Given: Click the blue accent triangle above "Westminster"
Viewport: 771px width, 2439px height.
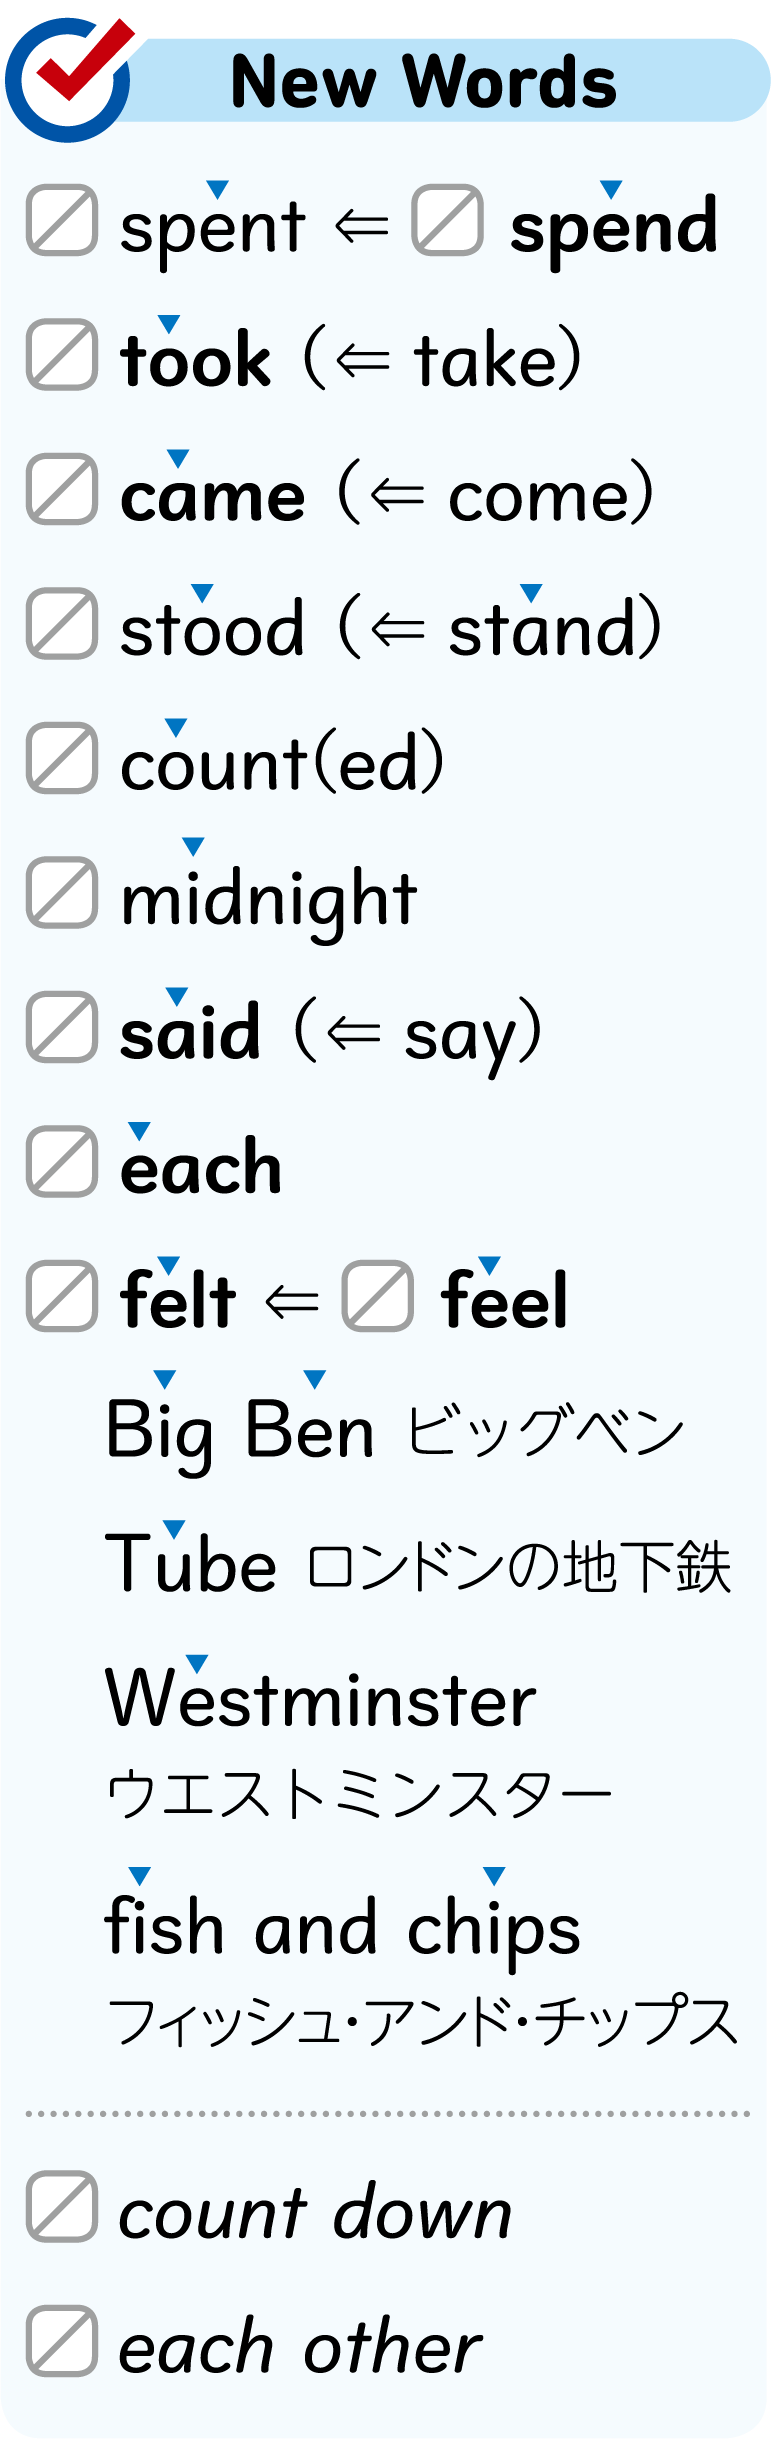Looking at the screenshot, I should (x=197, y=1664).
